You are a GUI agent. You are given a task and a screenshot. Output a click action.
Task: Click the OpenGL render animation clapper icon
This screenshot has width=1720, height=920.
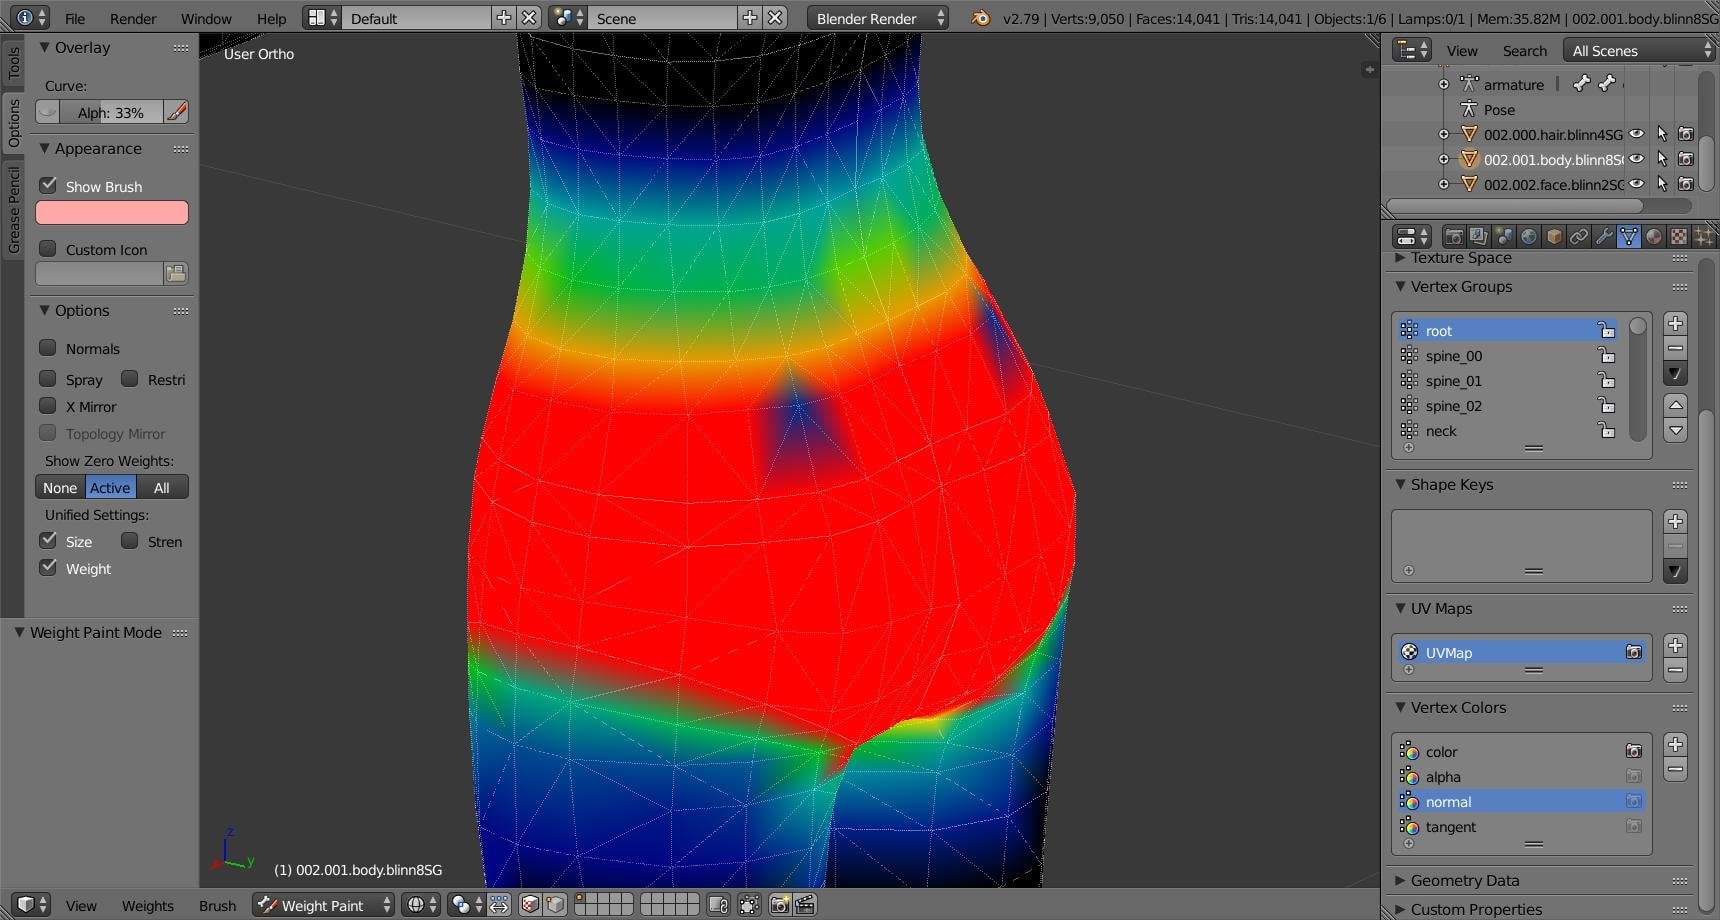pos(805,905)
